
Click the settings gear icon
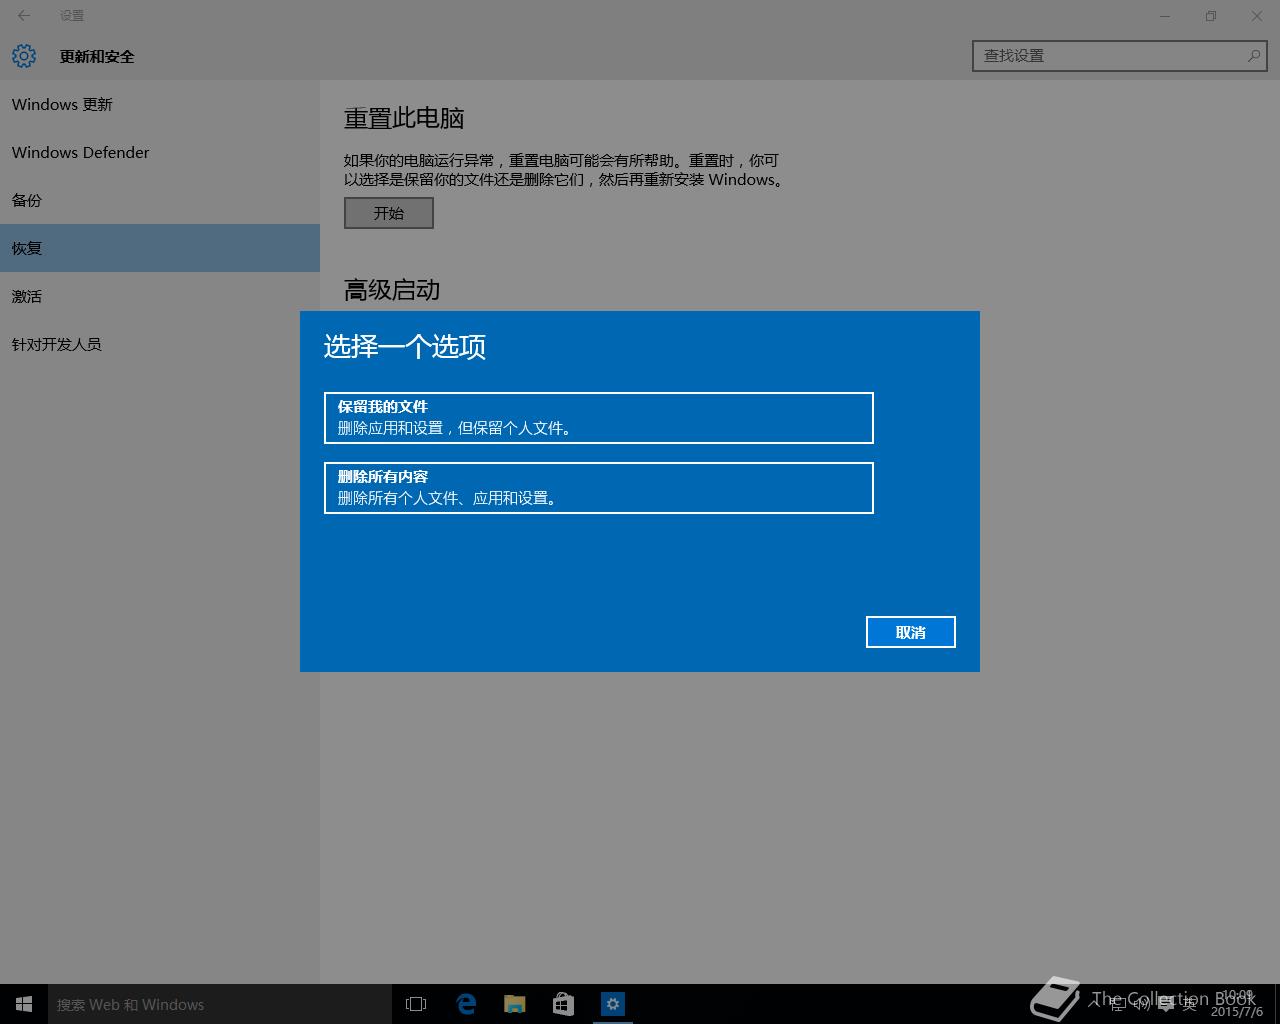pyautogui.click(x=24, y=56)
